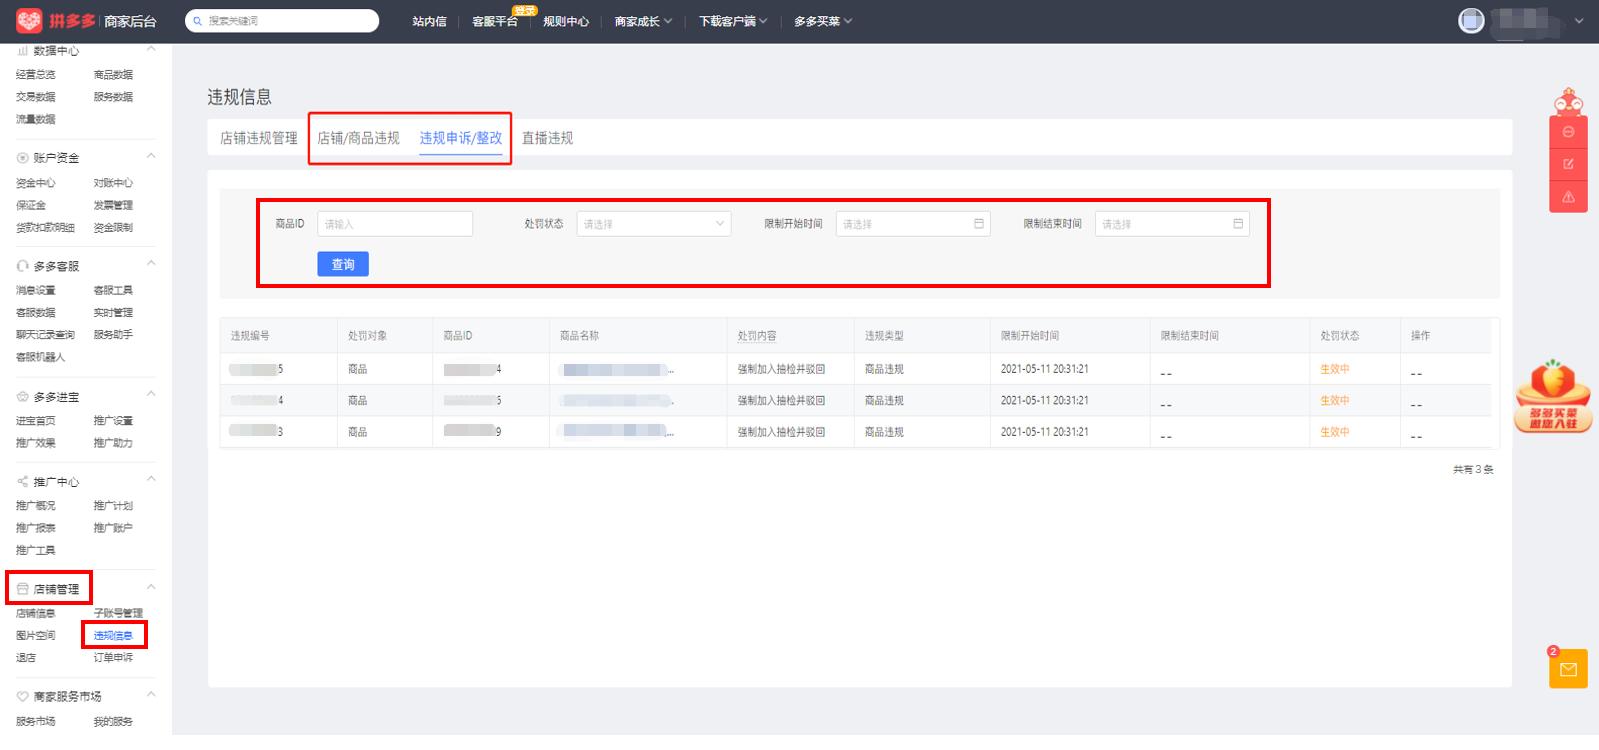Collapse the 多多客服 sidebar section
The width and height of the screenshot is (1599, 750).
pos(151,264)
